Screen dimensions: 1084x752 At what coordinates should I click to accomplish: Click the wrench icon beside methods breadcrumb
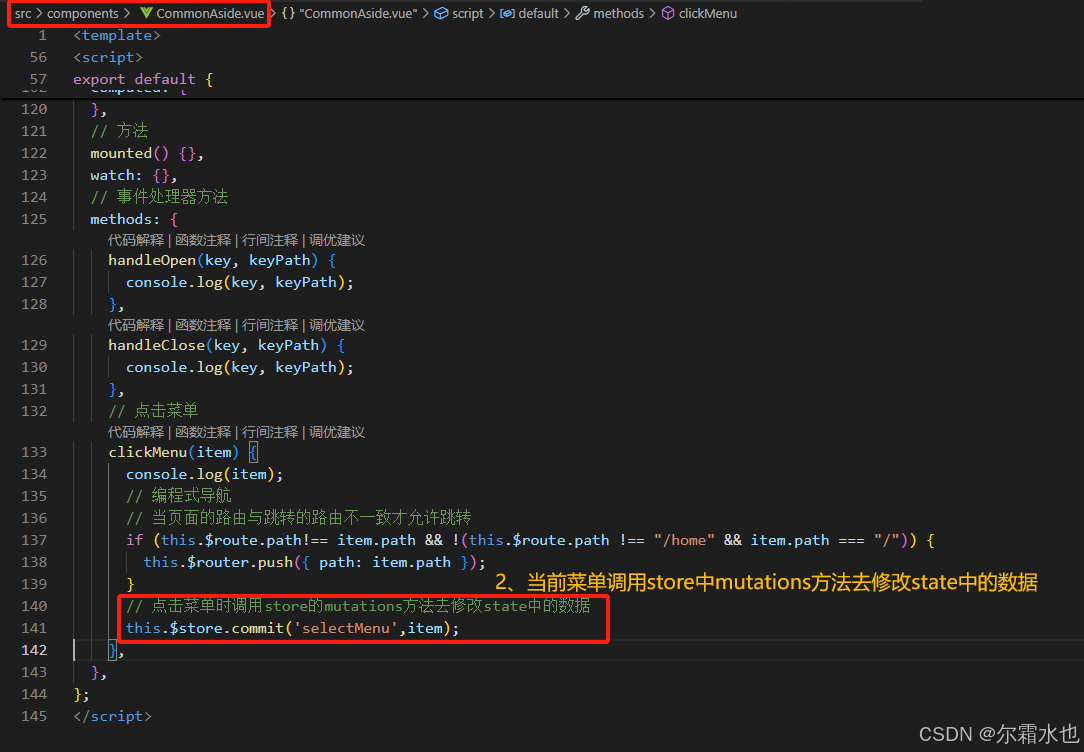click(x=583, y=13)
